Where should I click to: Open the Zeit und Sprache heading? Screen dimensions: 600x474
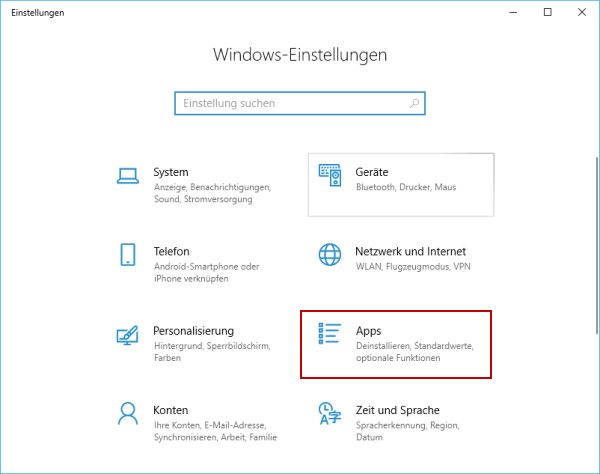click(x=398, y=410)
